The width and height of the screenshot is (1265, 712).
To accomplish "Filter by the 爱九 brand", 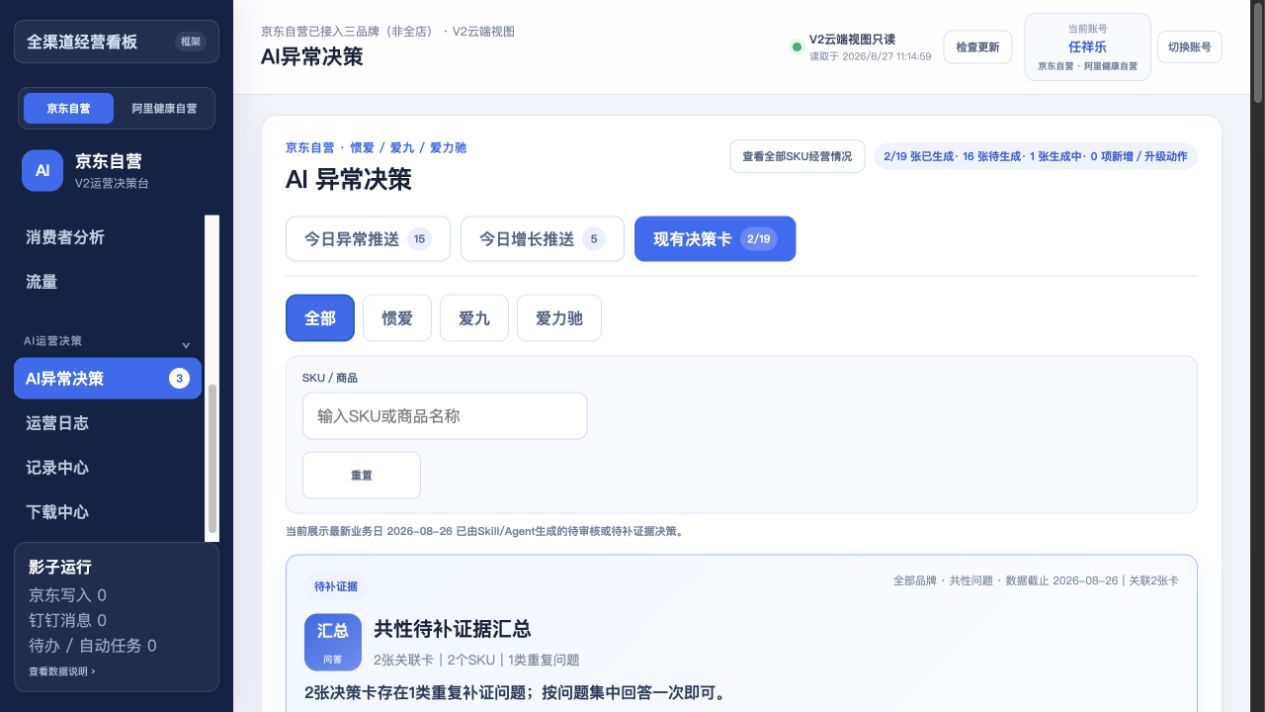I will [474, 318].
